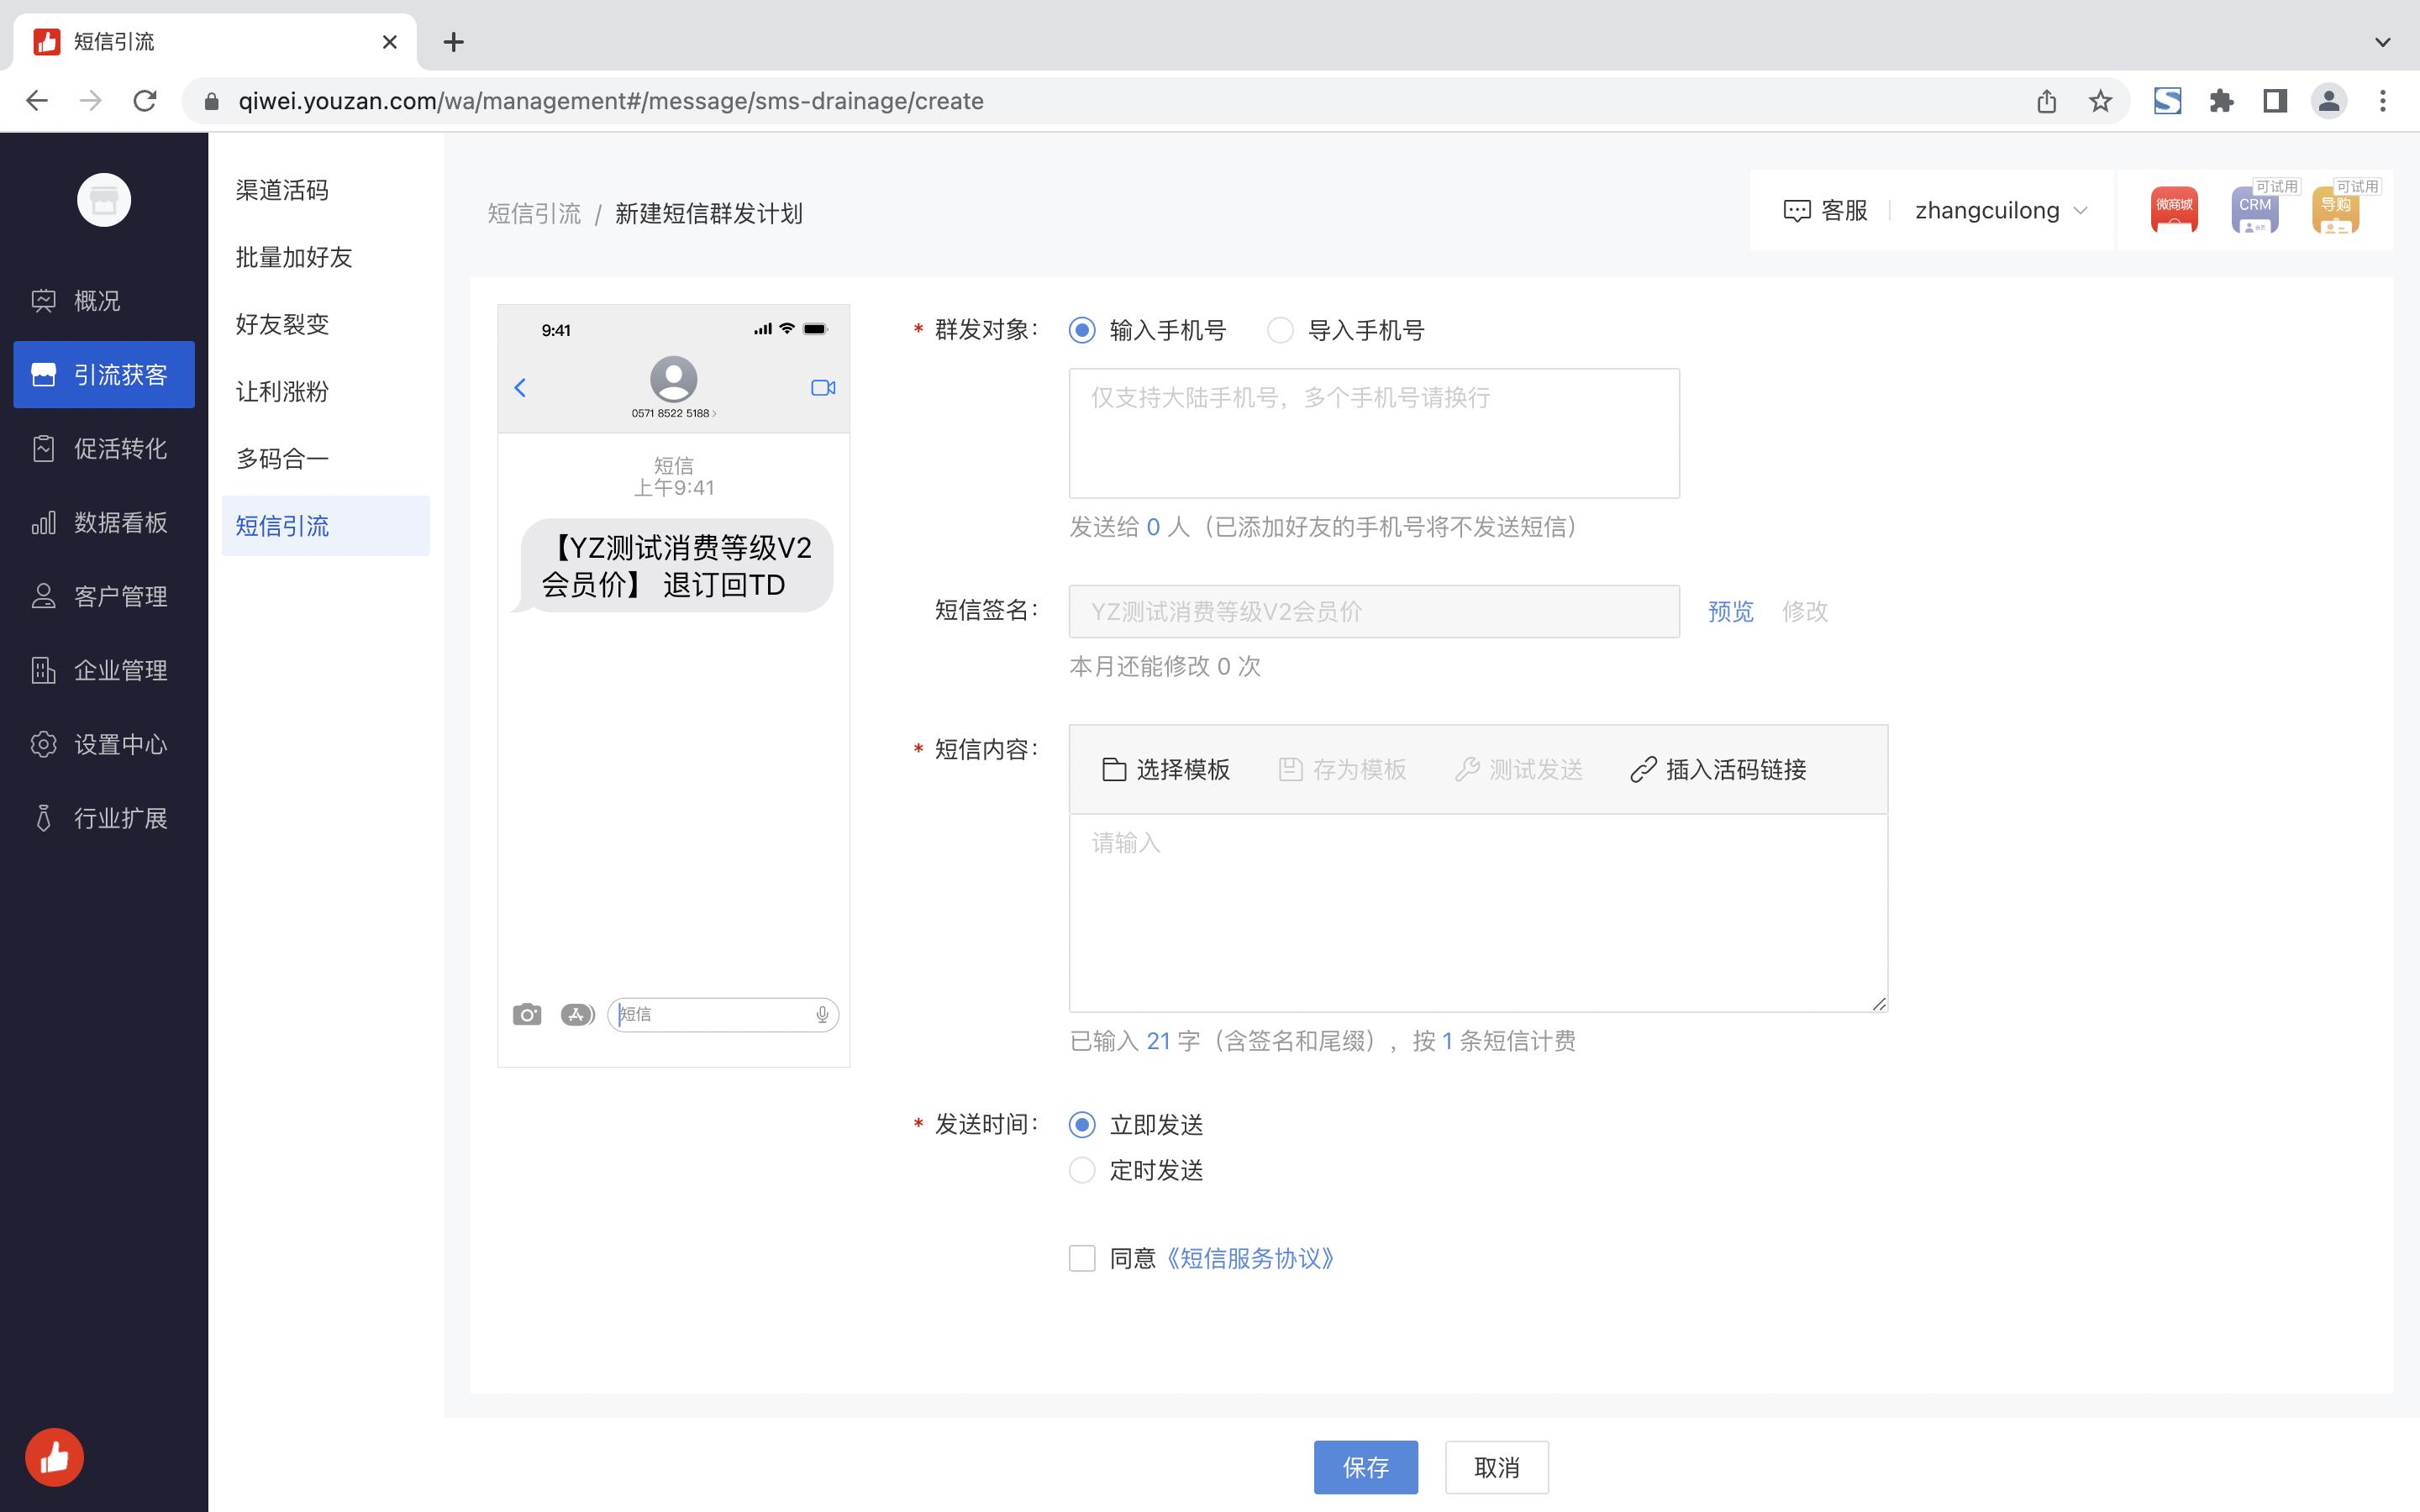Preview the SMS signature via 预览
This screenshot has height=1512, width=2420.
click(1729, 611)
